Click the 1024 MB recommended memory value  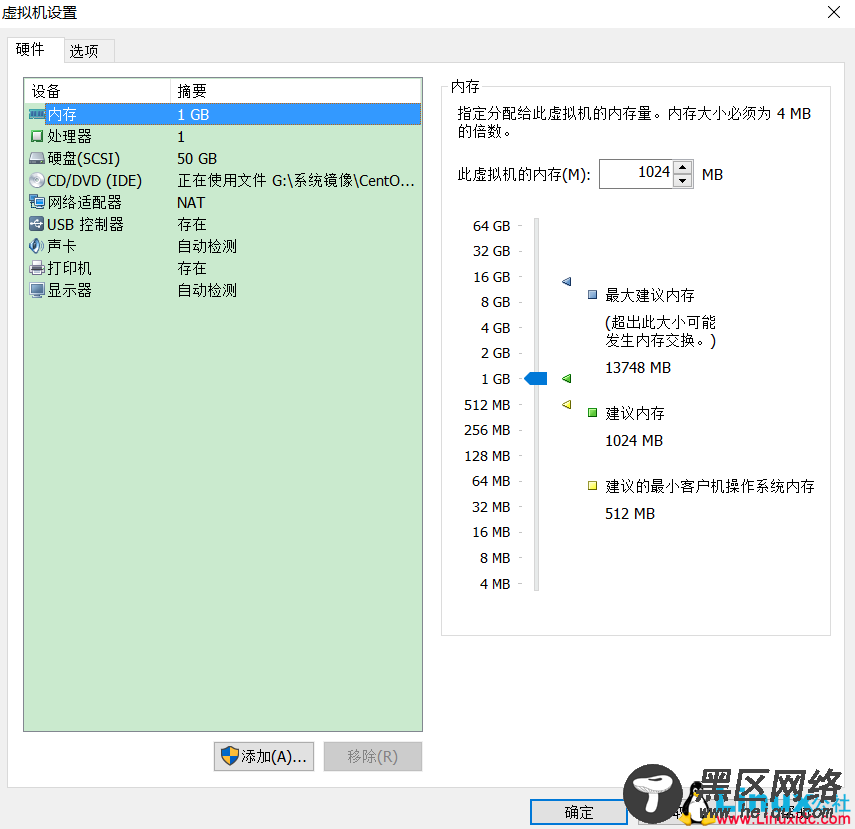[x=634, y=441]
